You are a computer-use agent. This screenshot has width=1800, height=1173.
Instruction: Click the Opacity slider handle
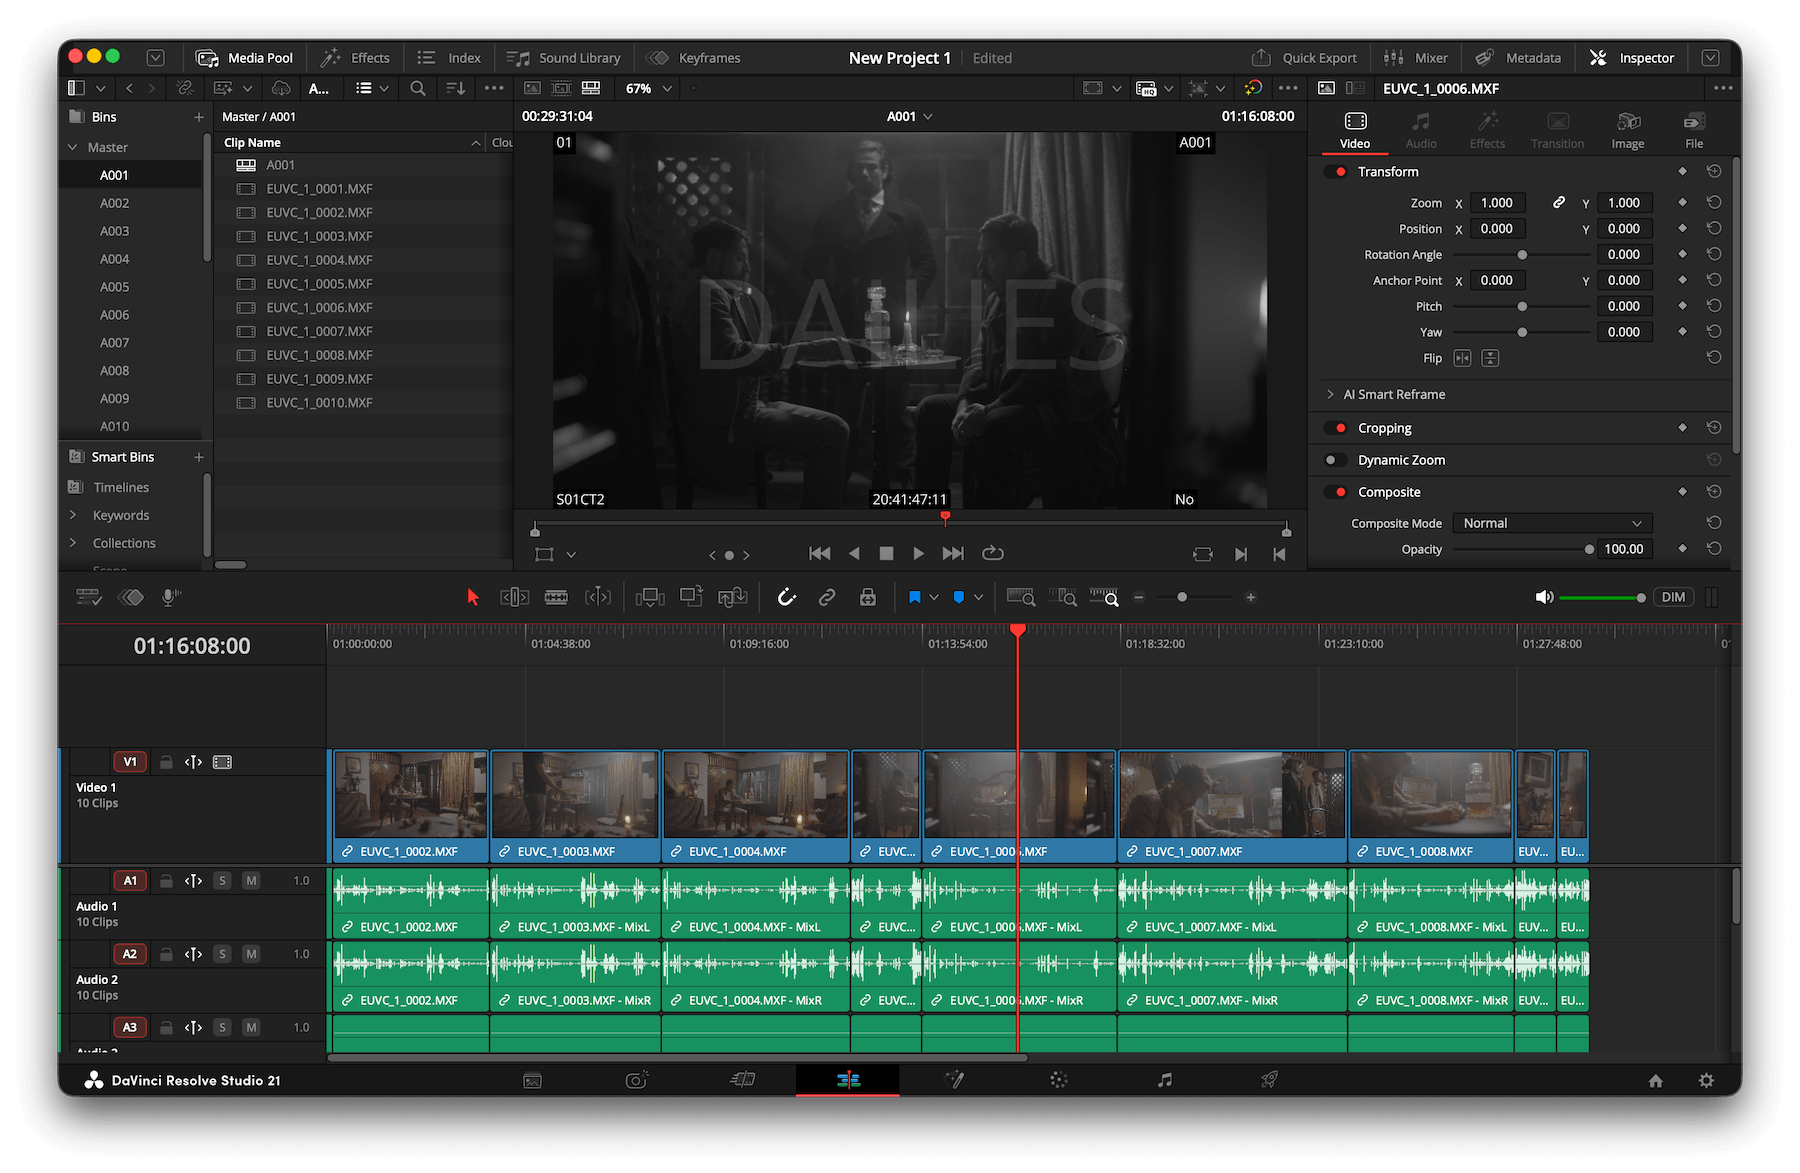[1589, 549]
